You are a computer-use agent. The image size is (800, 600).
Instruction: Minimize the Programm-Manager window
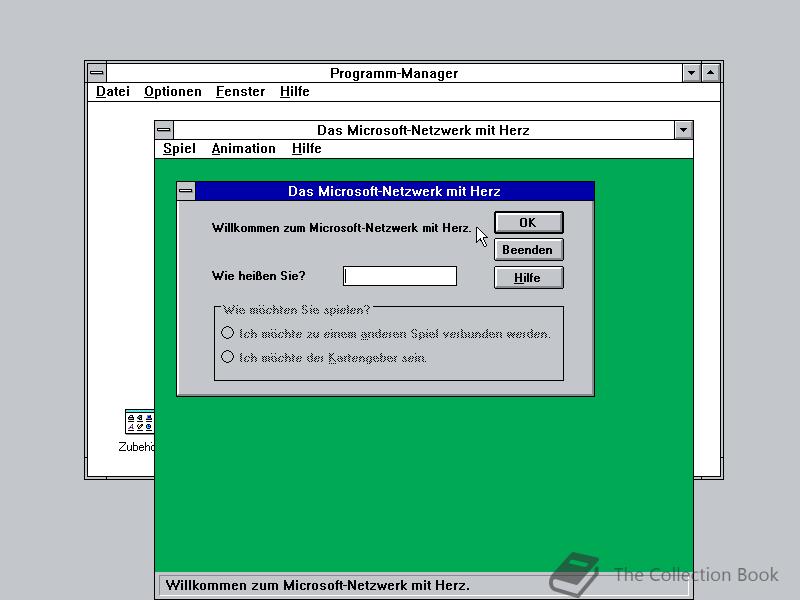[x=691, y=73]
